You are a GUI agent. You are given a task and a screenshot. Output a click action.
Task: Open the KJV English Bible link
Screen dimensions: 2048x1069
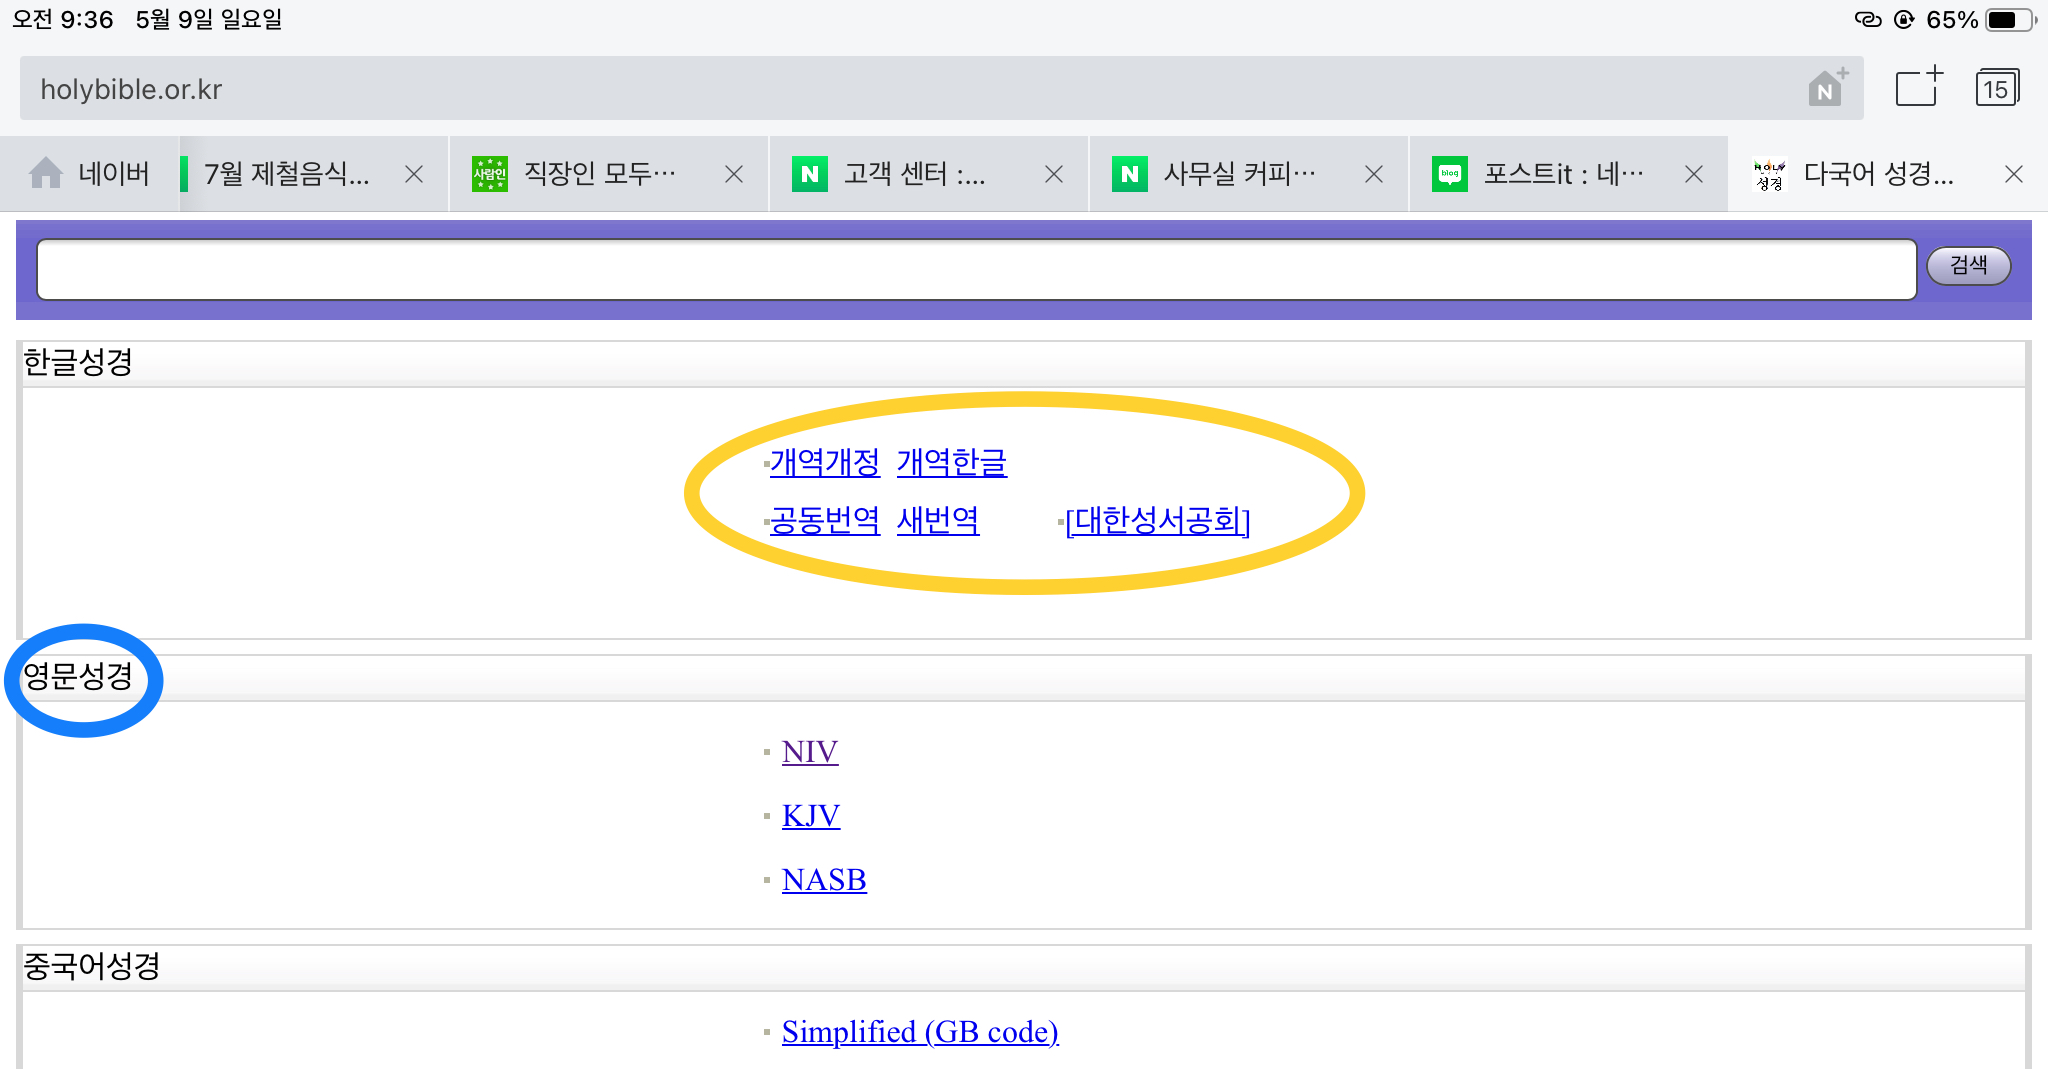tap(811, 816)
